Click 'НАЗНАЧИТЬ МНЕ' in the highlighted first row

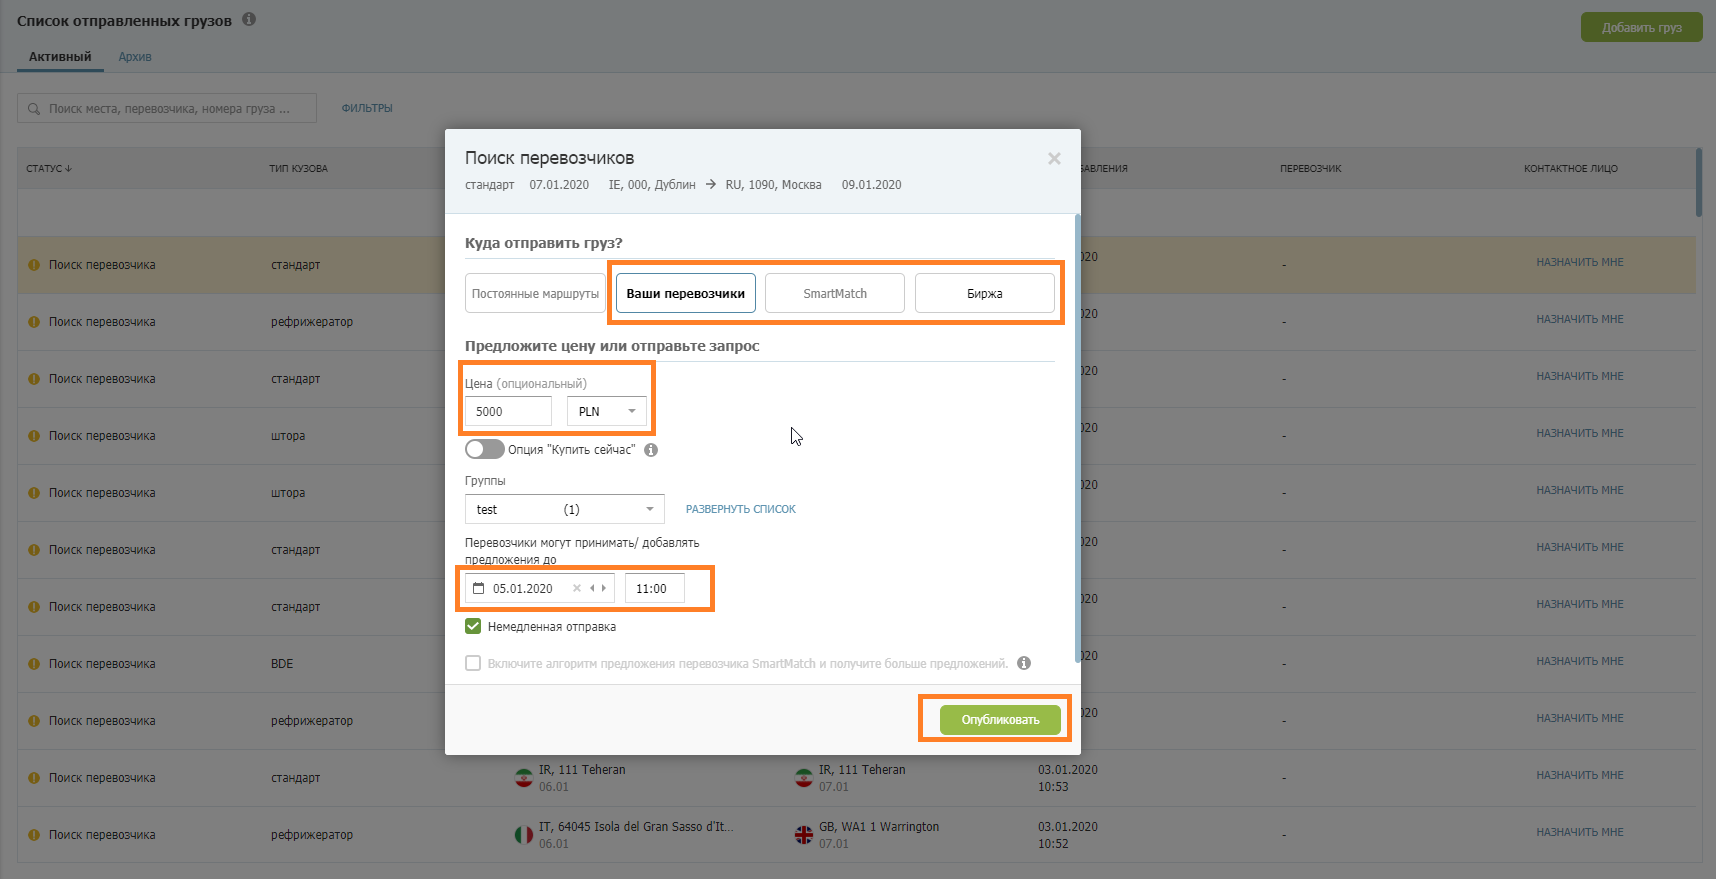[x=1580, y=262]
